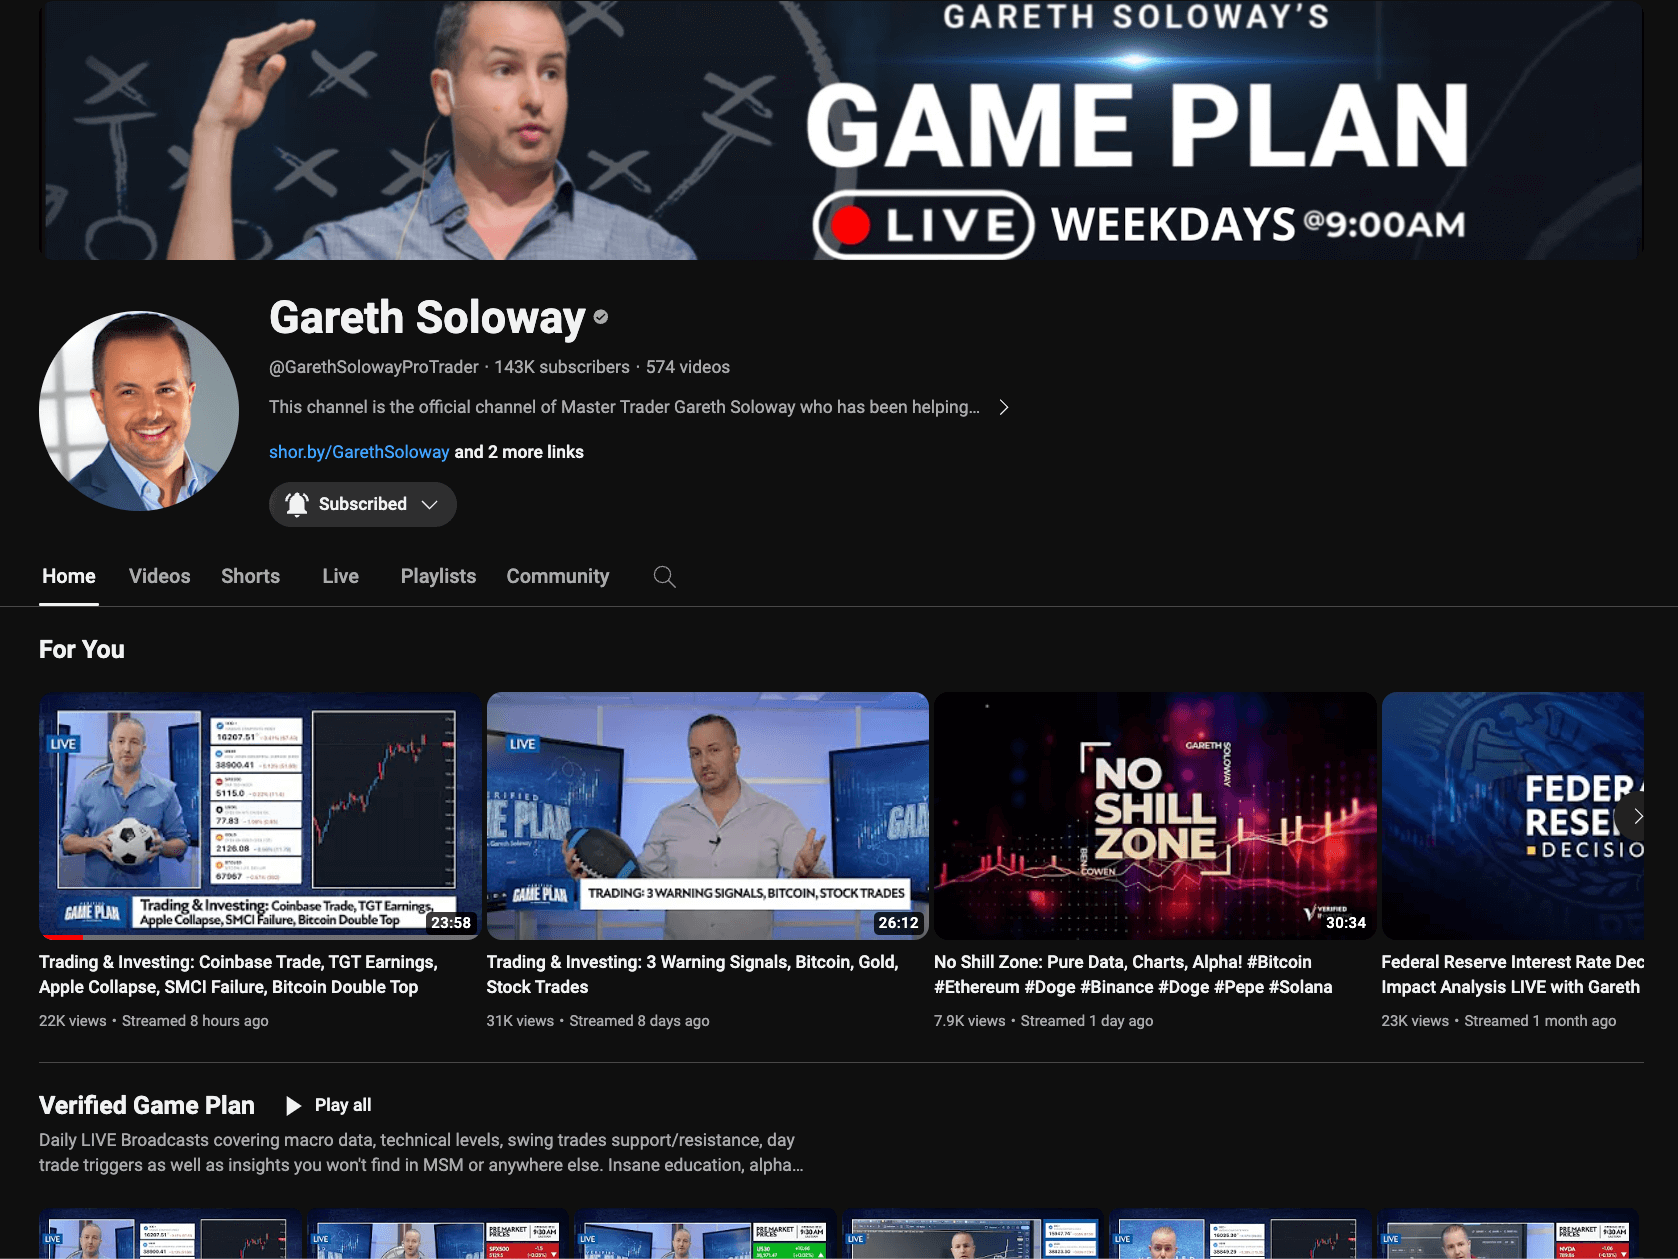The width and height of the screenshot is (1678, 1259).
Task: Switch to the Videos tab
Action: point(159,576)
